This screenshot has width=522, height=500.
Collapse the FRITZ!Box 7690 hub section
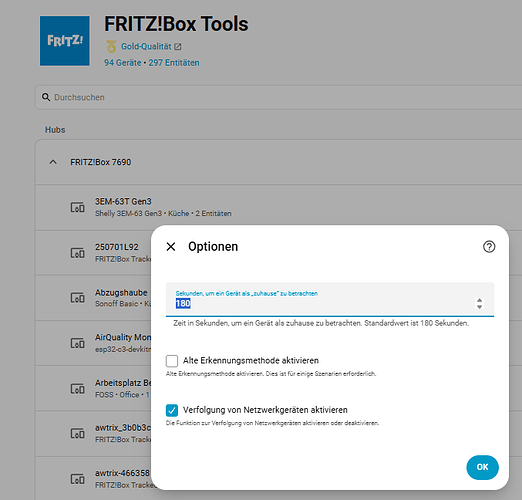(x=53, y=162)
